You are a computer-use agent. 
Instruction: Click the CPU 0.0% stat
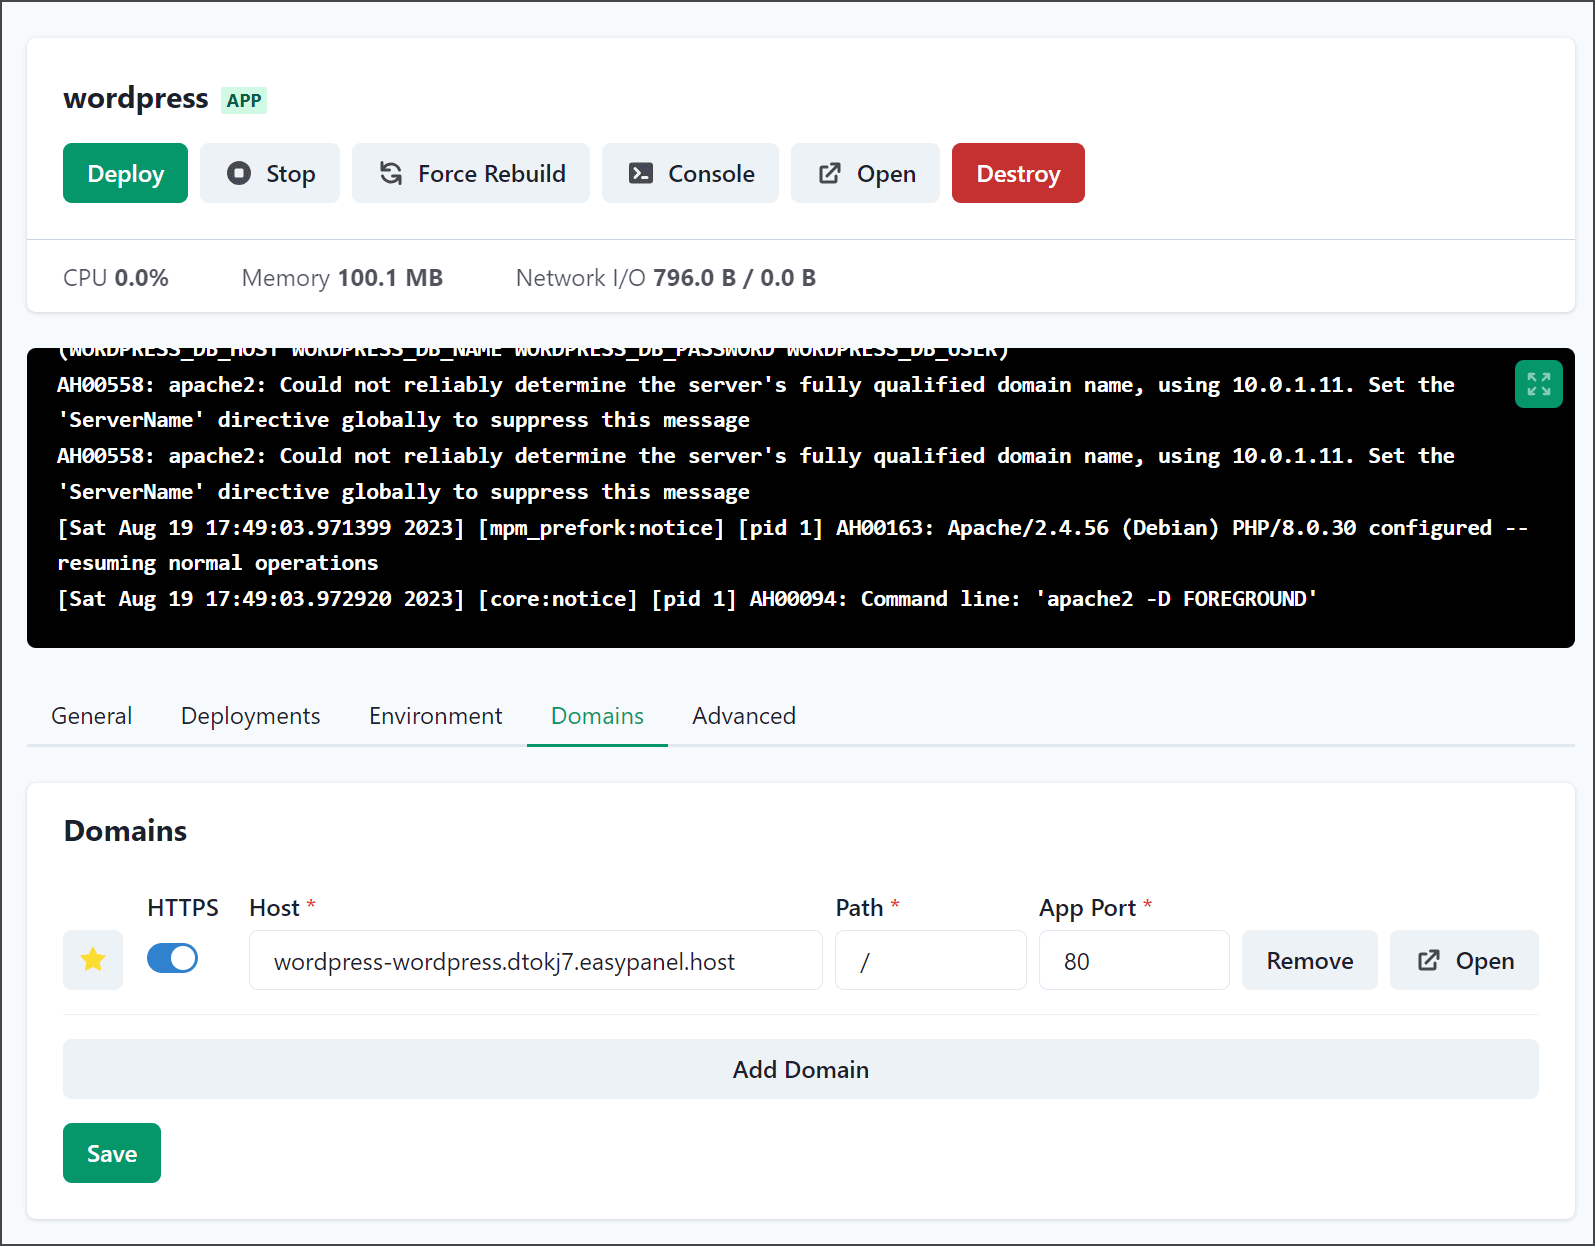coord(116,278)
